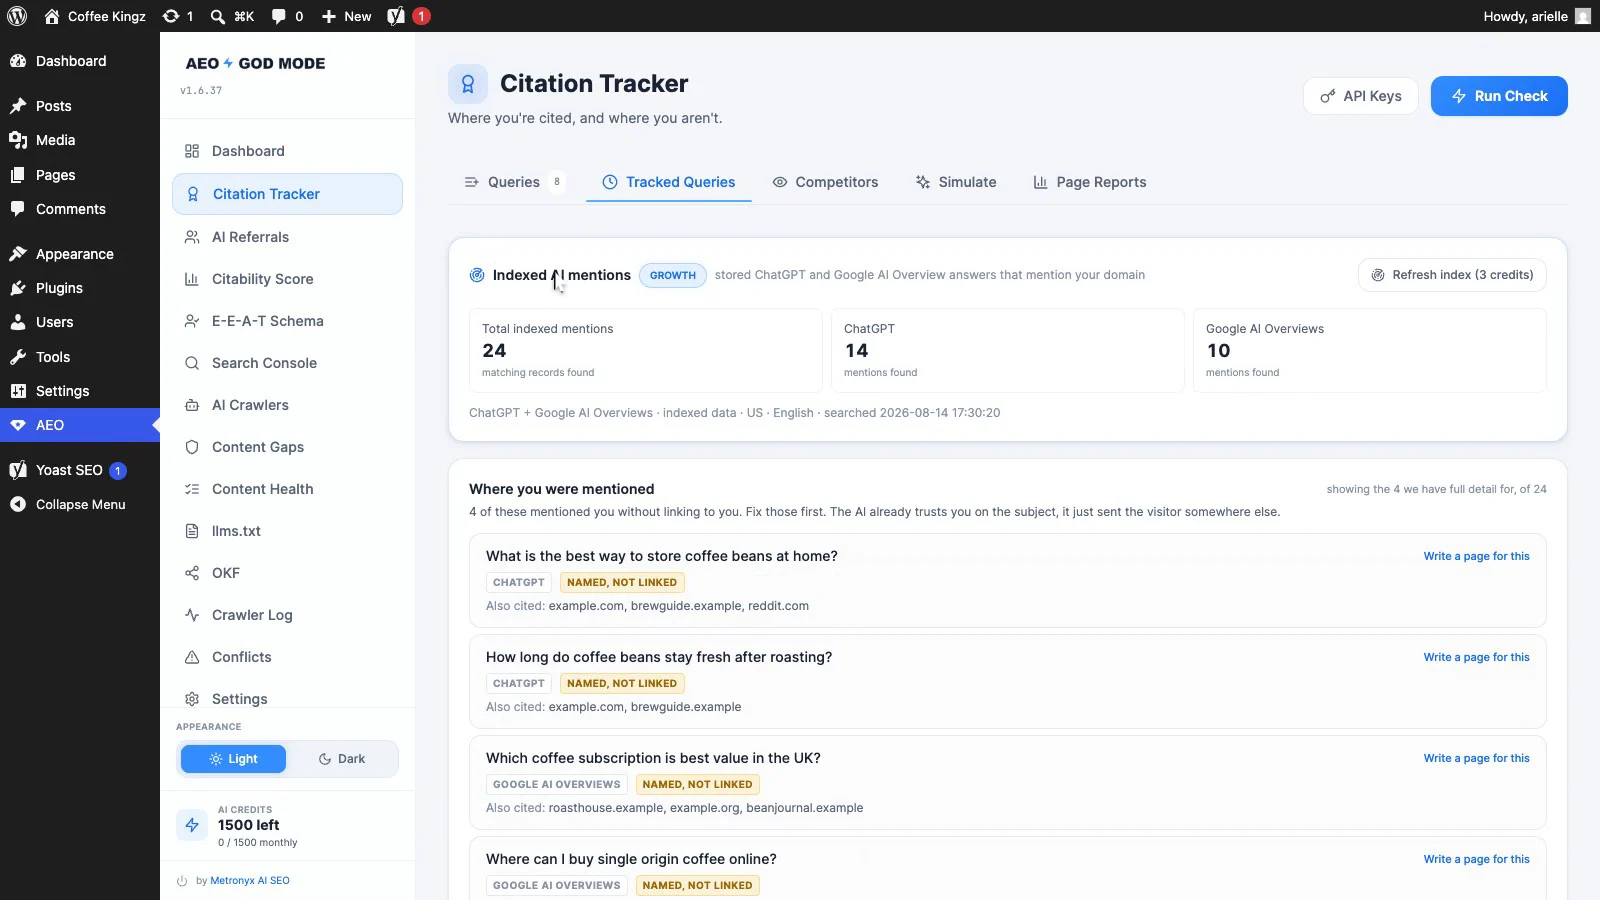This screenshot has height=900, width=1600.
Task: Click the llms.txt document icon
Action: click(x=192, y=531)
